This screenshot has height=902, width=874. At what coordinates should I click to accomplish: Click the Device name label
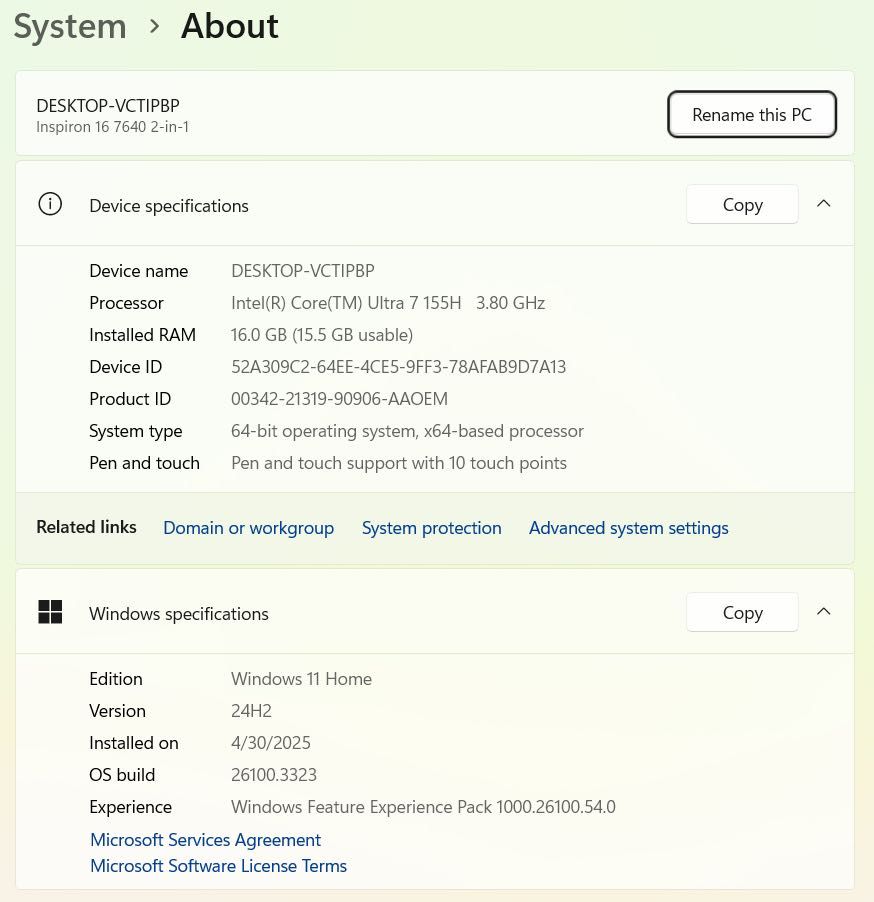tap(139, 270)
